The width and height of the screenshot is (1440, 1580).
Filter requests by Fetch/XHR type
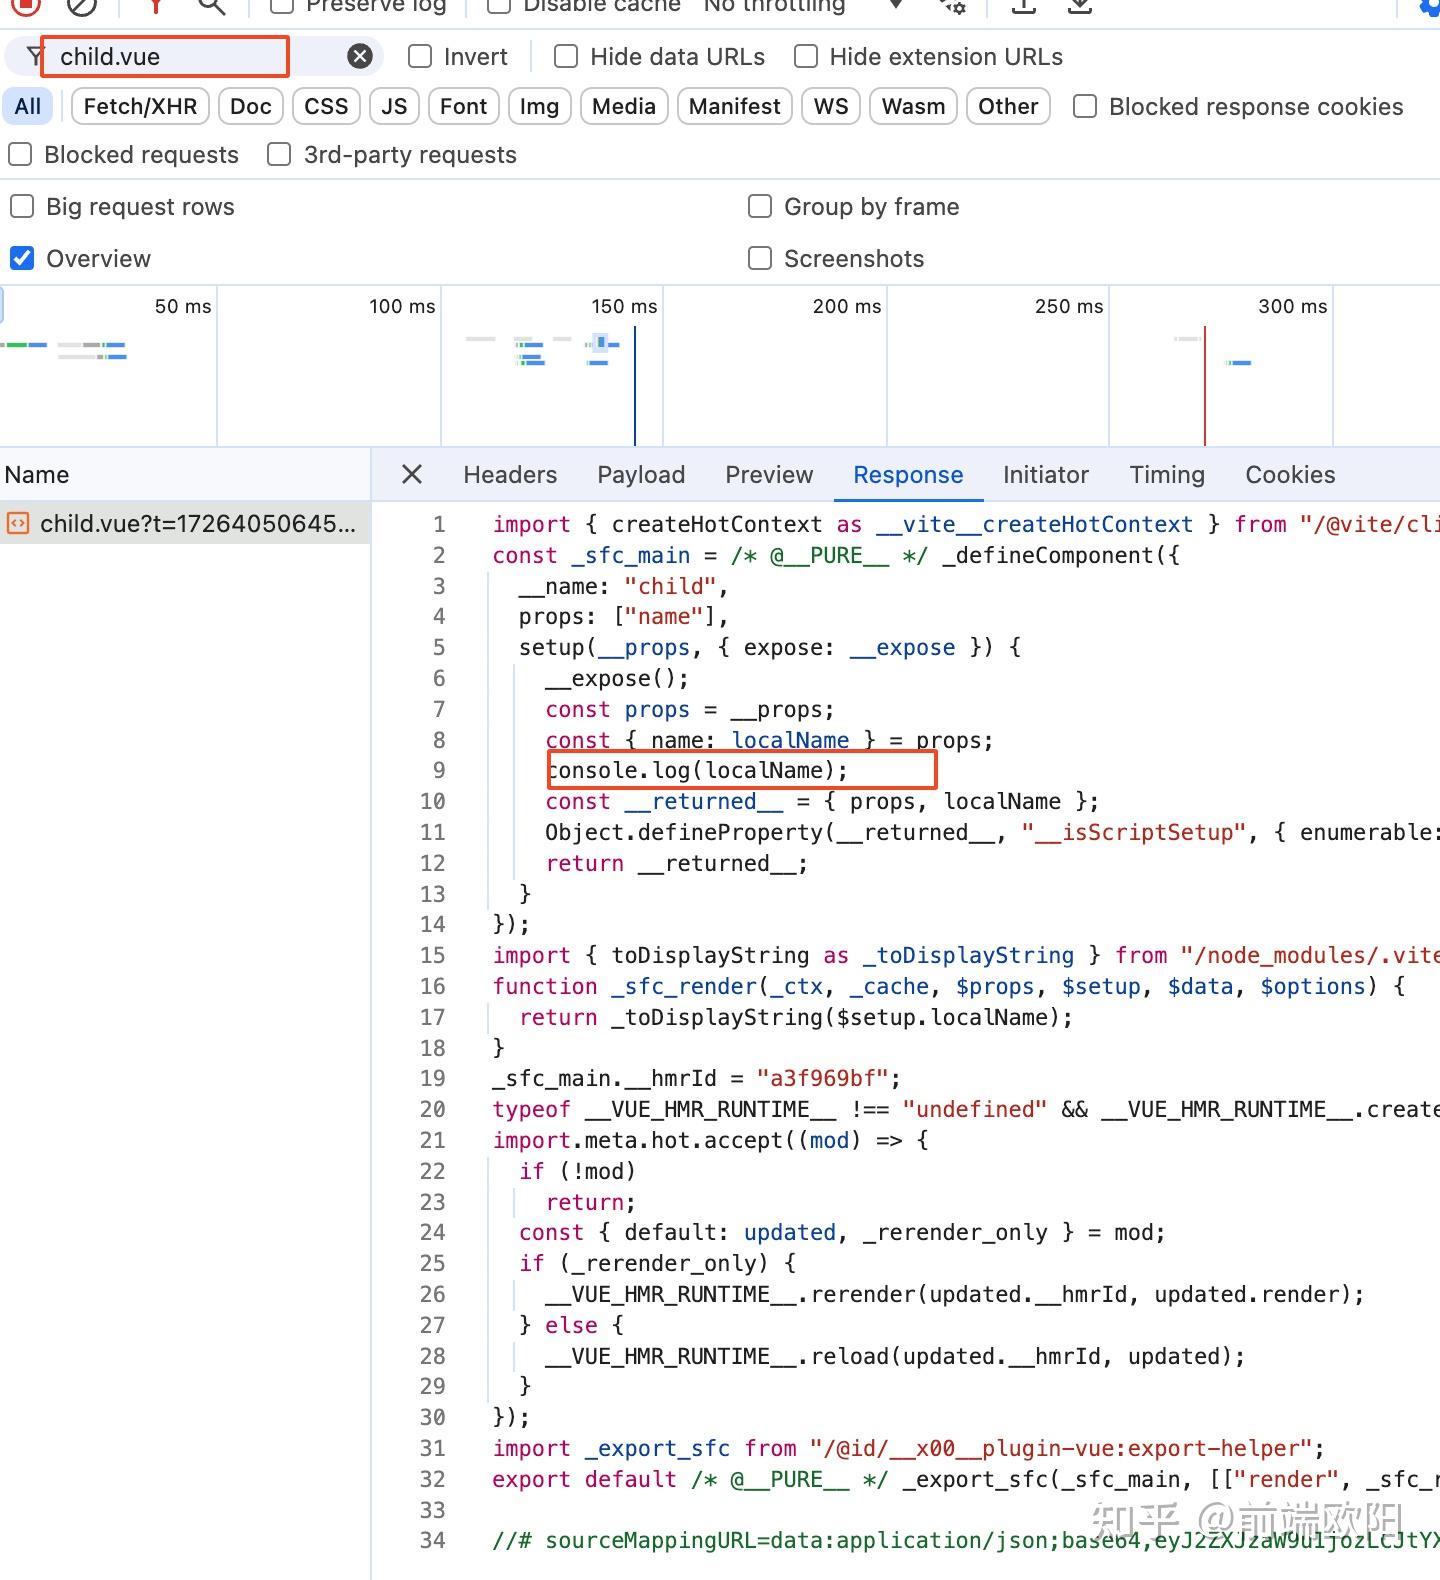(140, 107)
